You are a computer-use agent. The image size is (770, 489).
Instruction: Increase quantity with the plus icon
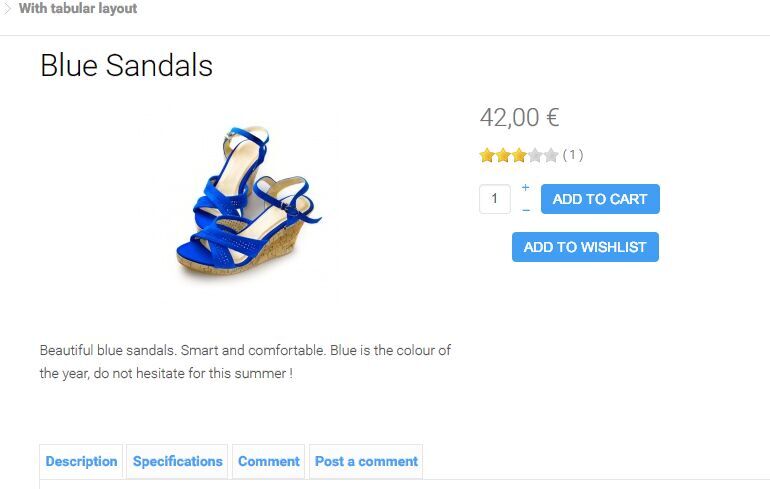[525, 188]
